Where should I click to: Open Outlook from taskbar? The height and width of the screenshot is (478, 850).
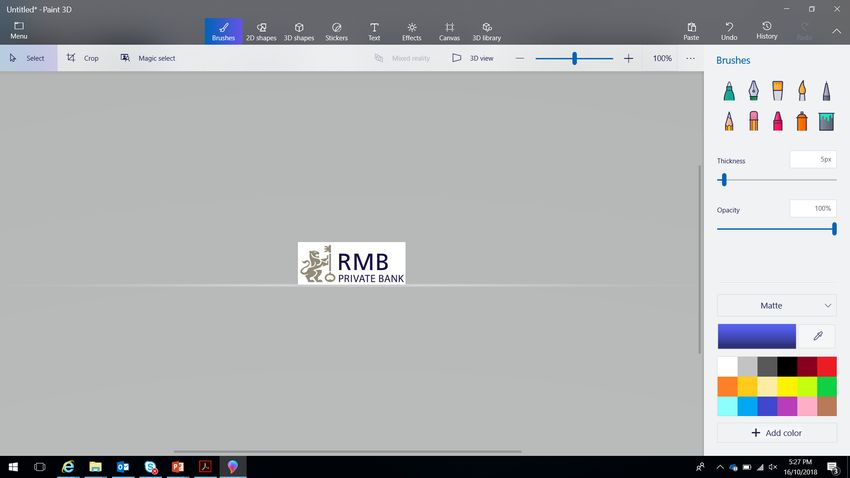point(123,467)
